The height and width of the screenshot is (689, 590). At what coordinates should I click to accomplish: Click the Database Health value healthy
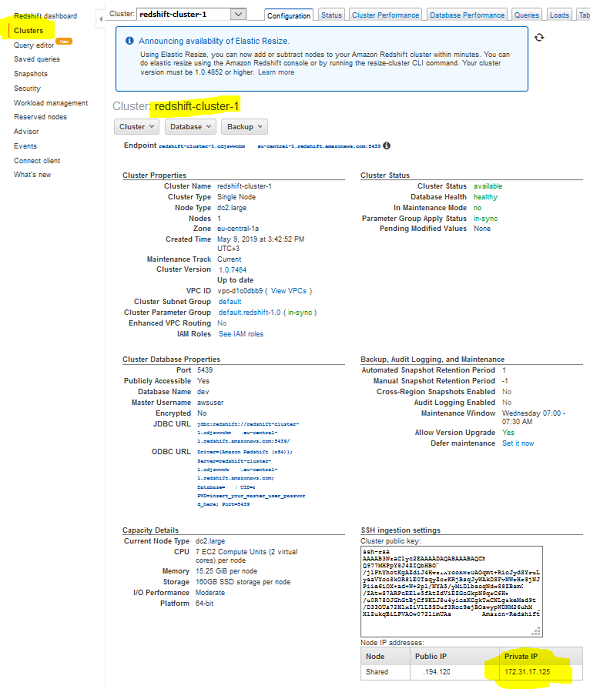[x=485, y=197]
